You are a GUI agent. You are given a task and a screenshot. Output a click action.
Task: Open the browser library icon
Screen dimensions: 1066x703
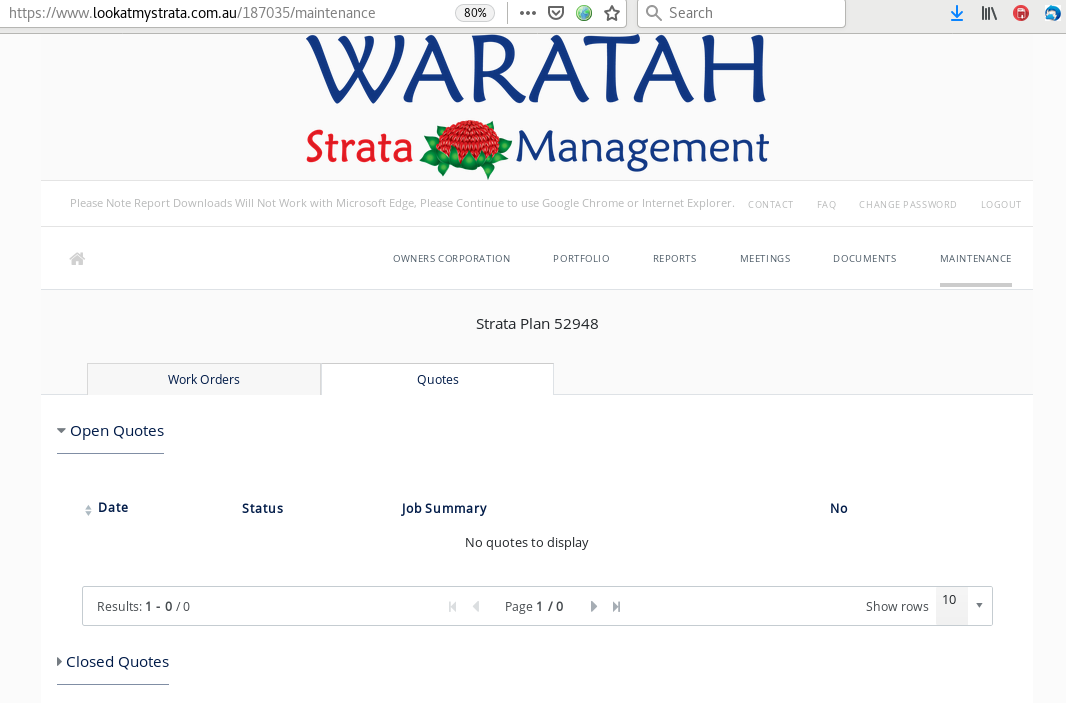(989, 13)
